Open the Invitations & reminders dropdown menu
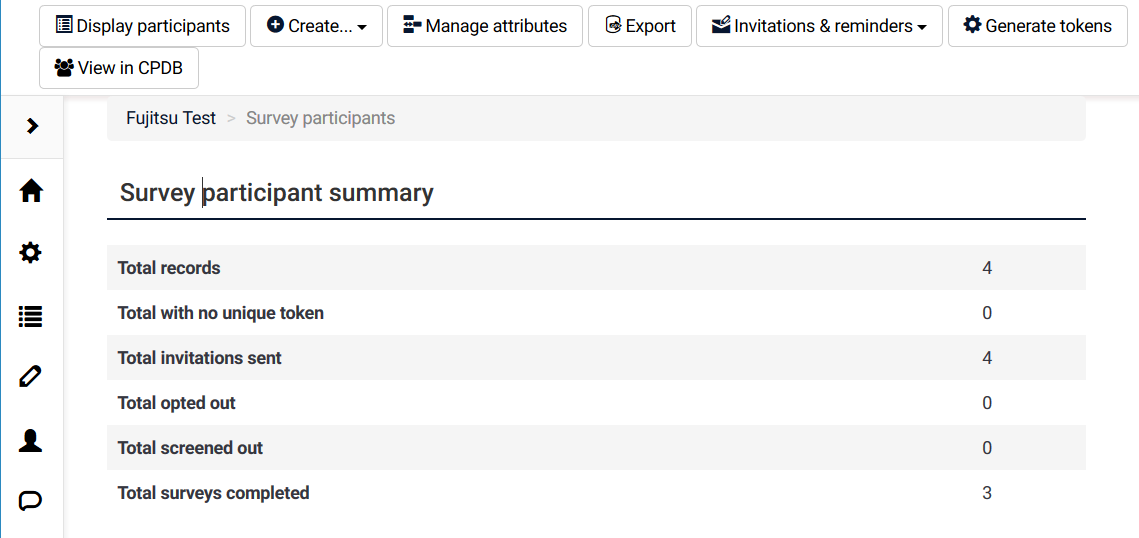Image resolution: width=1139 pixels, height=538 pixels. [x=819, y=26]
